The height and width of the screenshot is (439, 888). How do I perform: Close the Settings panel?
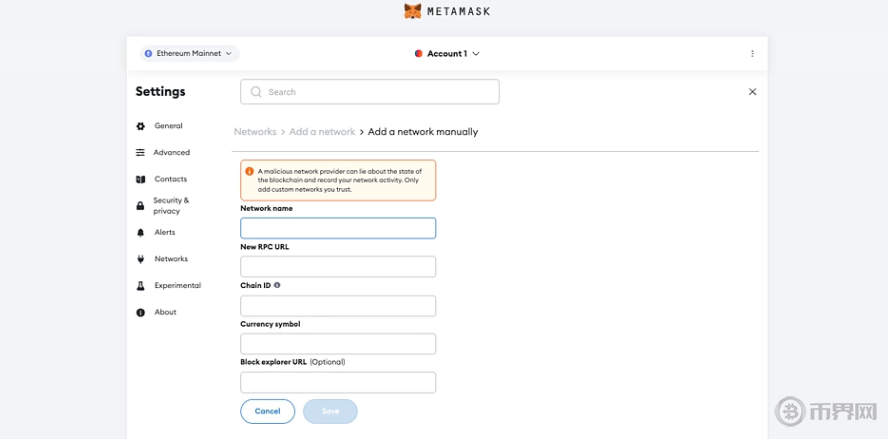coord(752,92)
